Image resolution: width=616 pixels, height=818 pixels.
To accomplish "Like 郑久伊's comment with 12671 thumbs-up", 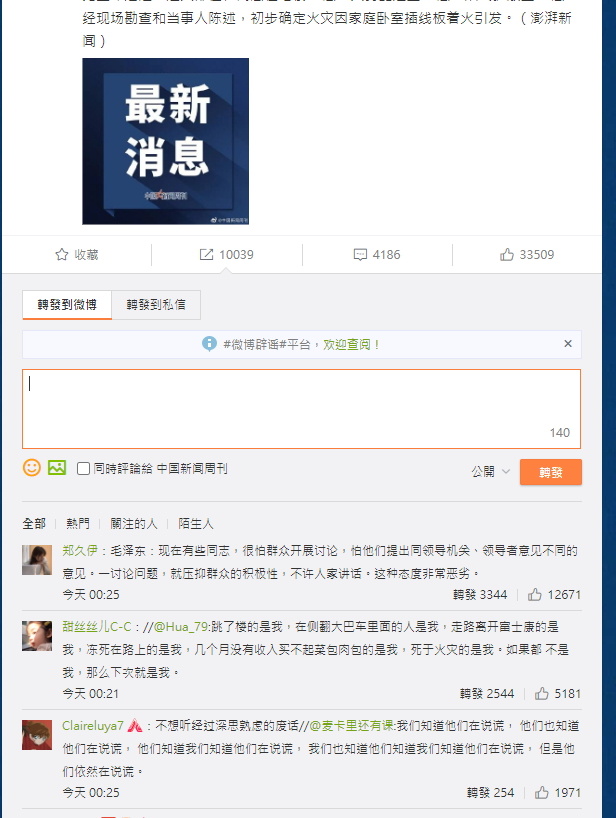I will point(535,595).
